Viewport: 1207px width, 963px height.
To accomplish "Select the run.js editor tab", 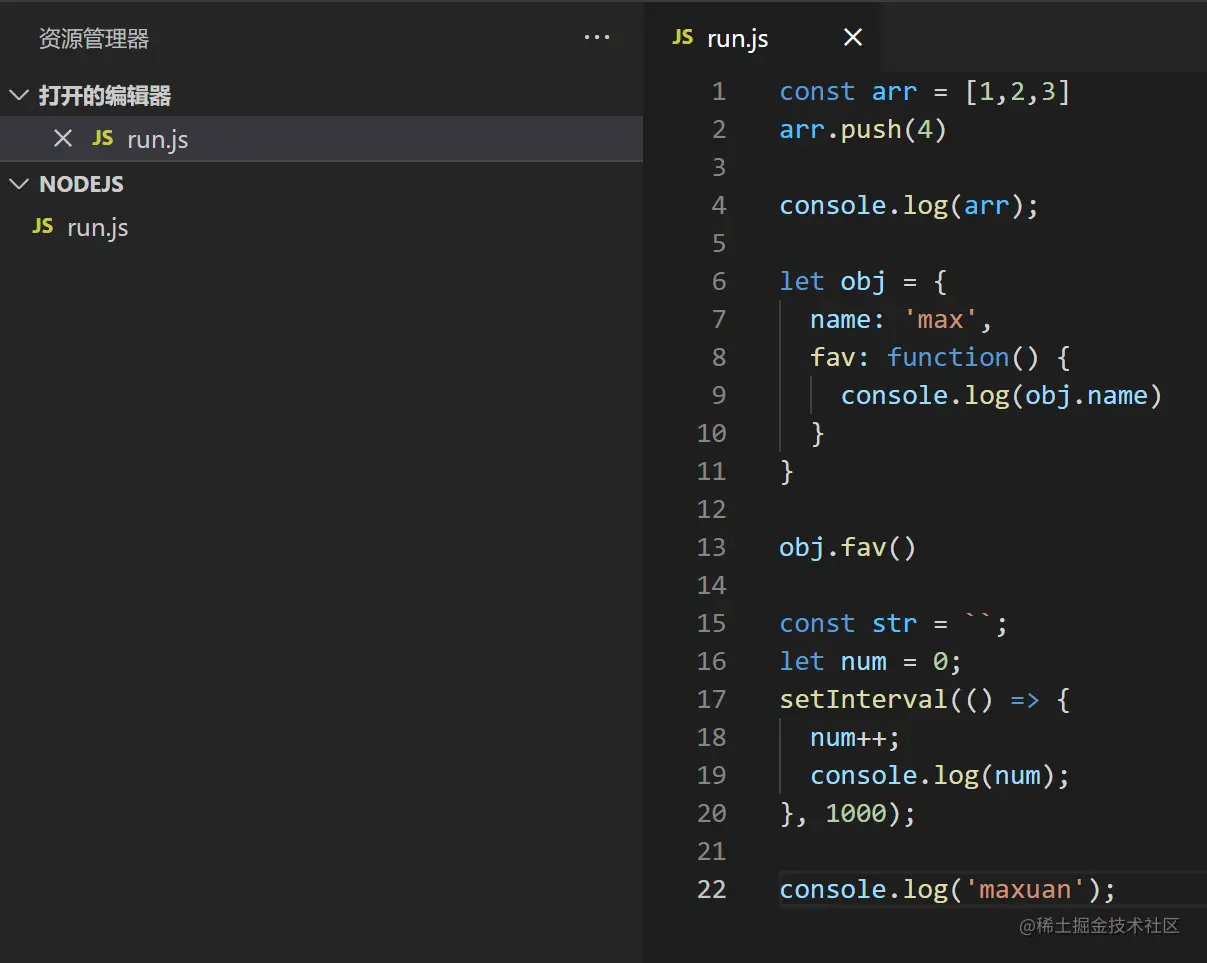I will point(763,38).
